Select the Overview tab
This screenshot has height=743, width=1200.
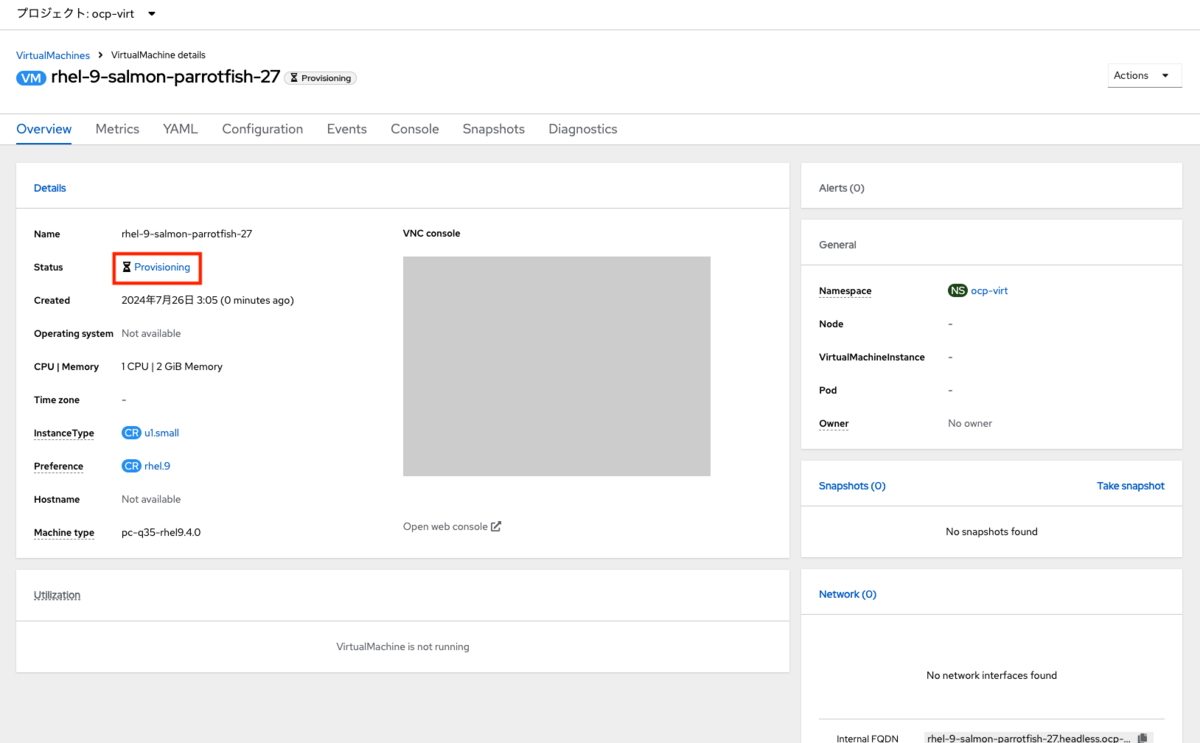(x=44, y=129)
